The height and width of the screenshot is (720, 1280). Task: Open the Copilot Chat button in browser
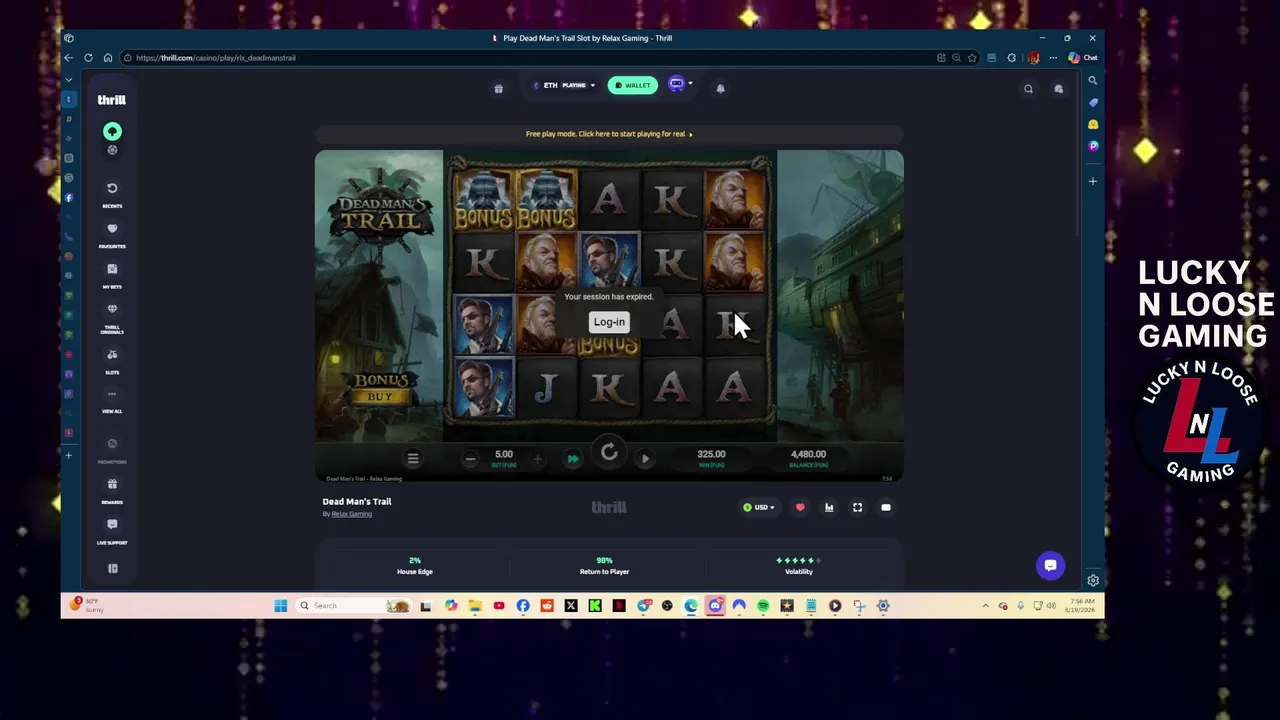click(1083, 58)
